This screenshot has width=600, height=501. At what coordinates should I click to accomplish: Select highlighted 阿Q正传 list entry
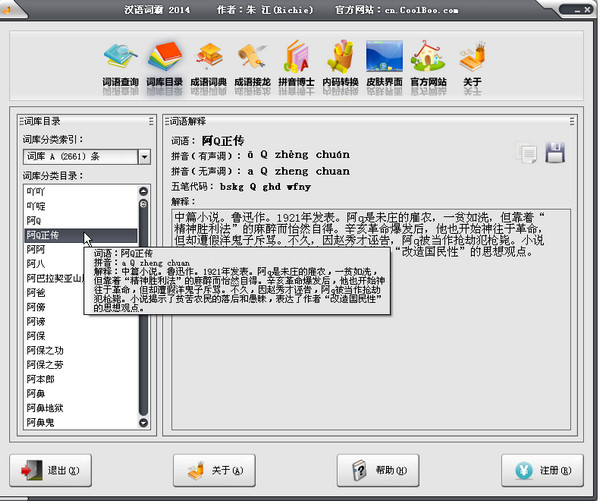click(80, 235)
